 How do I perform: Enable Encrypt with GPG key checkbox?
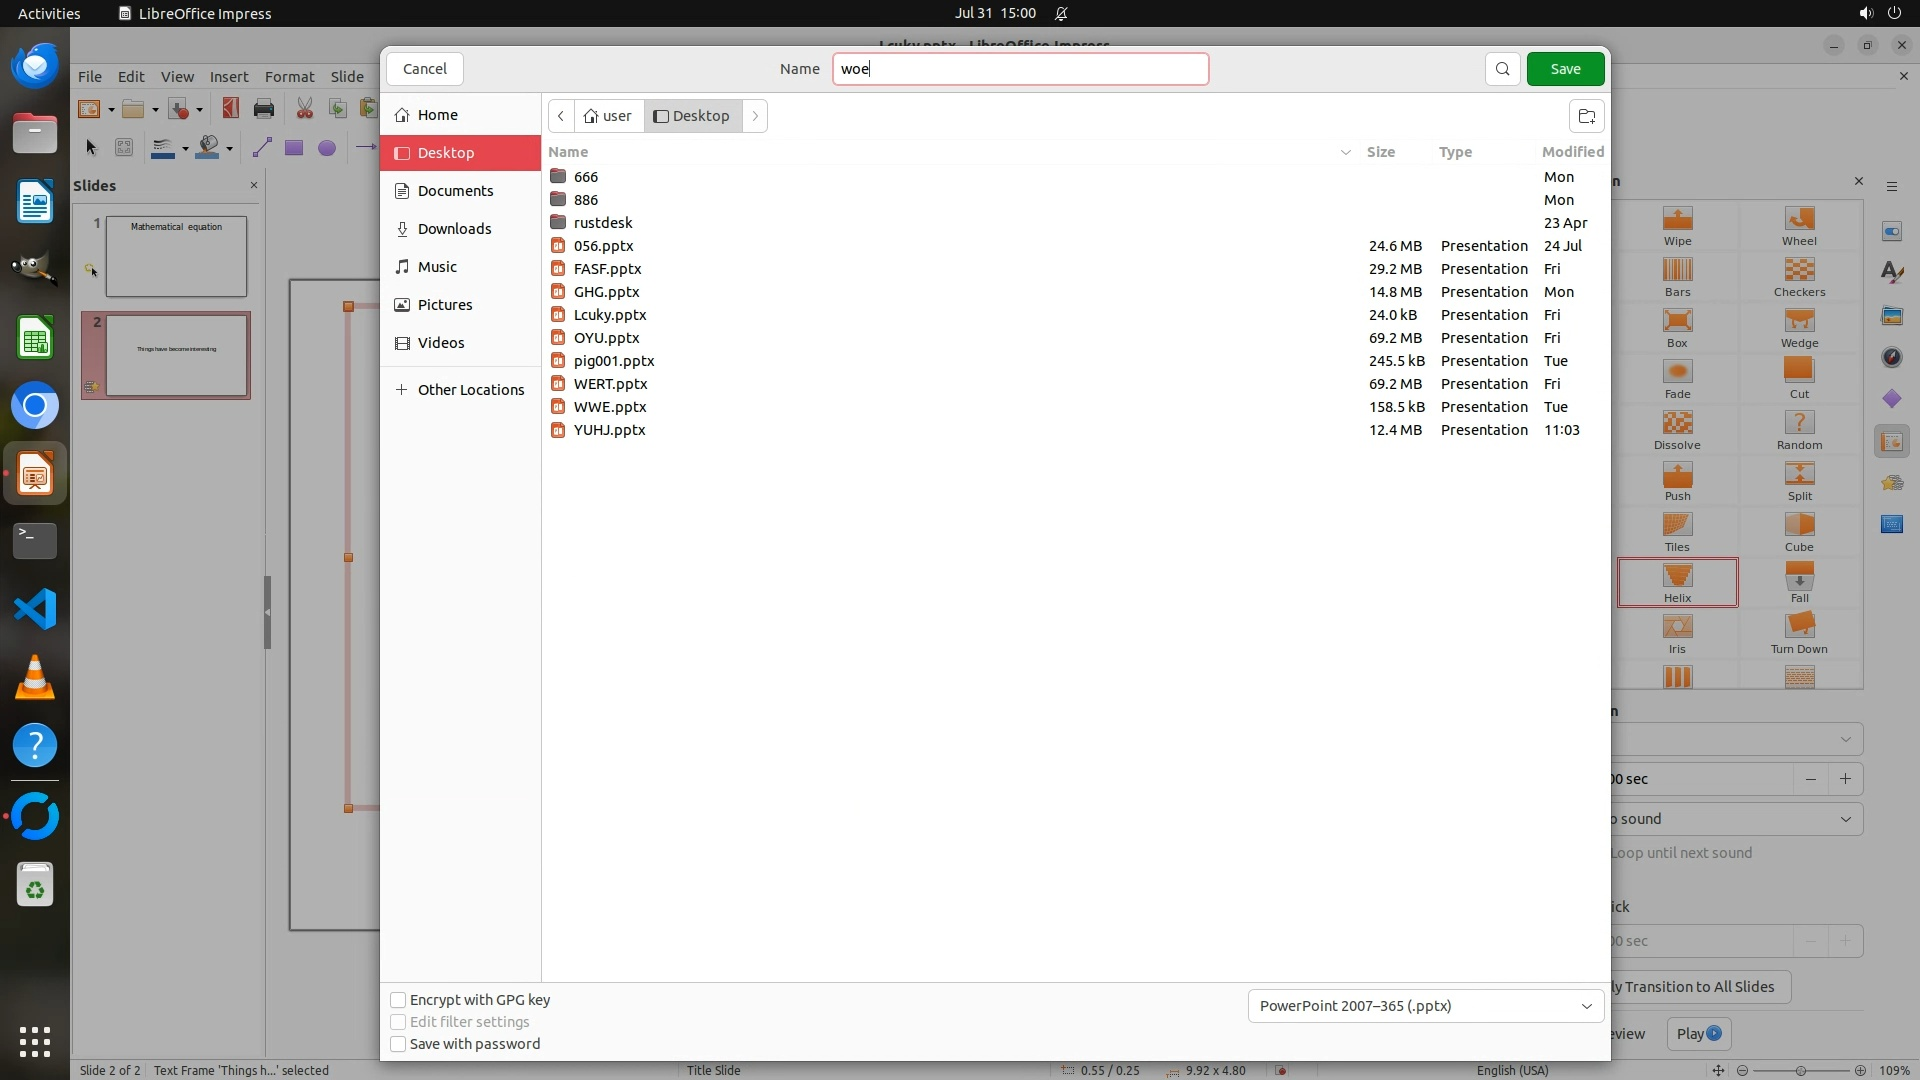[x=398, y=1000]
